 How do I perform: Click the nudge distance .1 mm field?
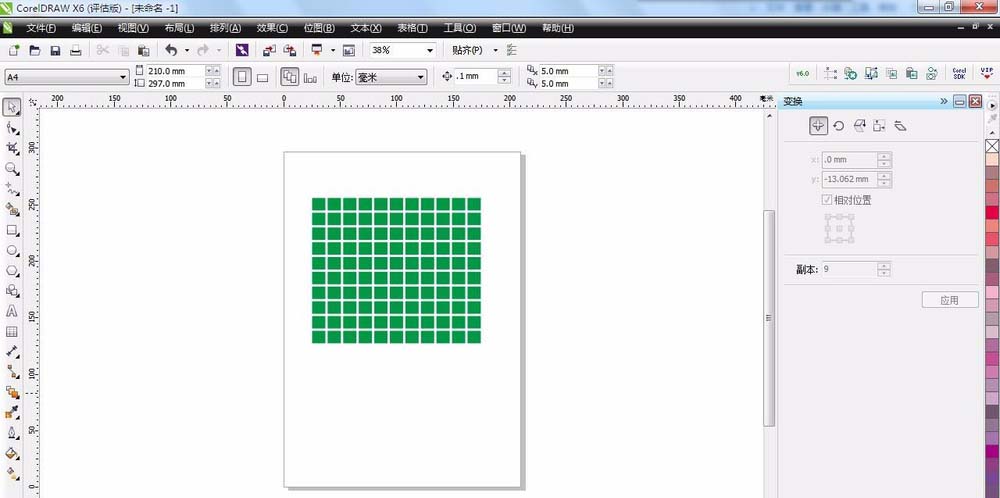pyautogui.click(x=475, y=76)
